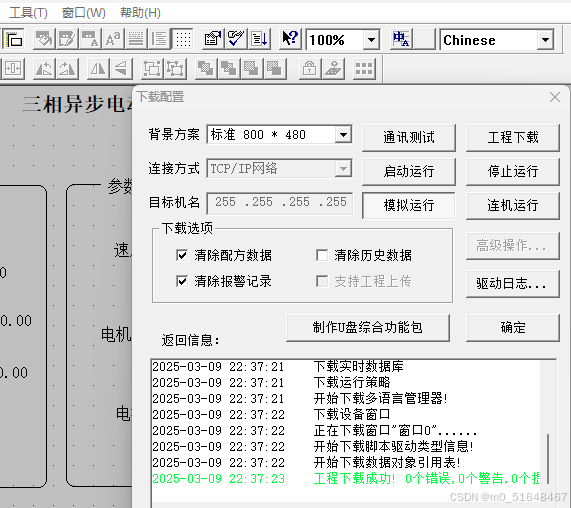Click the 通讯测试 button
The width and height of the screenshot is (571, 508).
(409, 138)
